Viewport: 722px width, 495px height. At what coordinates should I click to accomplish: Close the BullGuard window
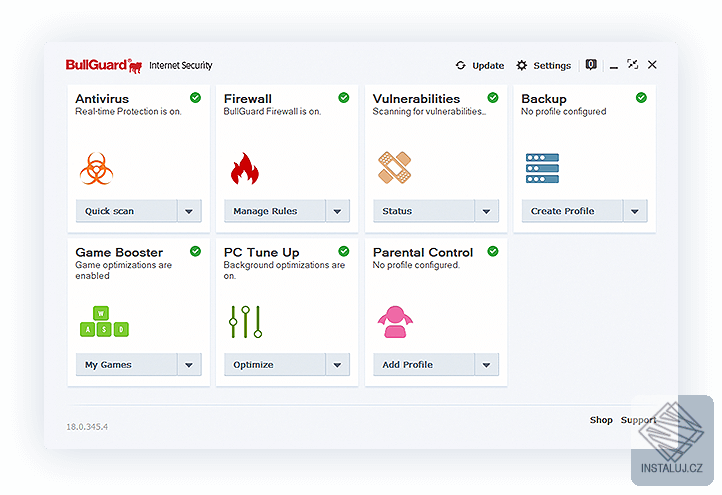click(652, 64)
